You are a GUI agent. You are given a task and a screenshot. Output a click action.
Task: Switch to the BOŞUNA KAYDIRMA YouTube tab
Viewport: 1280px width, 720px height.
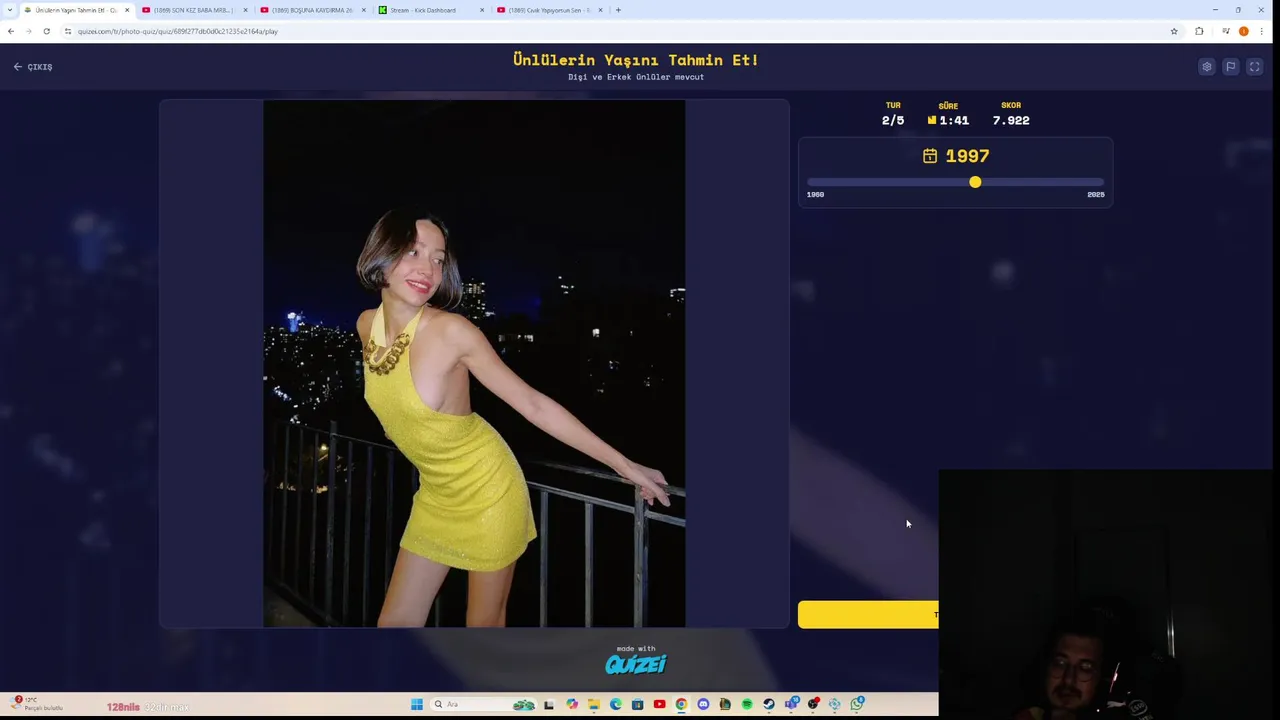(x=312, y=10)
